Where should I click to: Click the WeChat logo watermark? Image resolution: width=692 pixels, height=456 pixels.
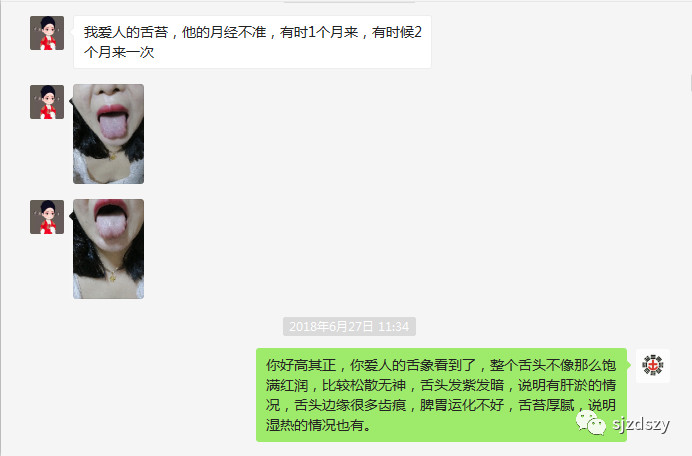pos(590,422)
